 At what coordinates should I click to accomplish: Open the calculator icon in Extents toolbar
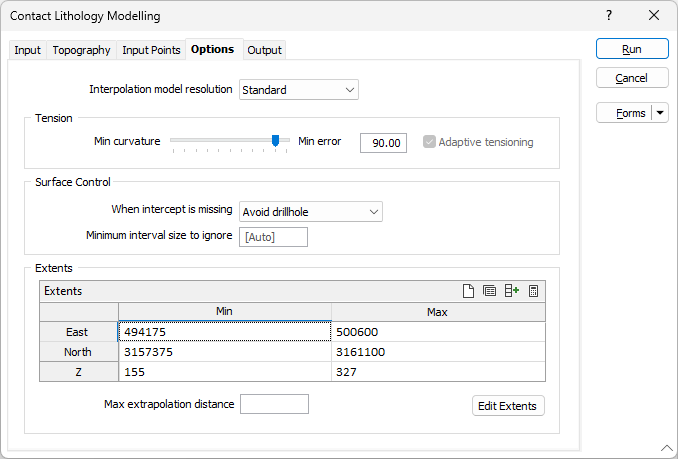[x=534, y=291]
